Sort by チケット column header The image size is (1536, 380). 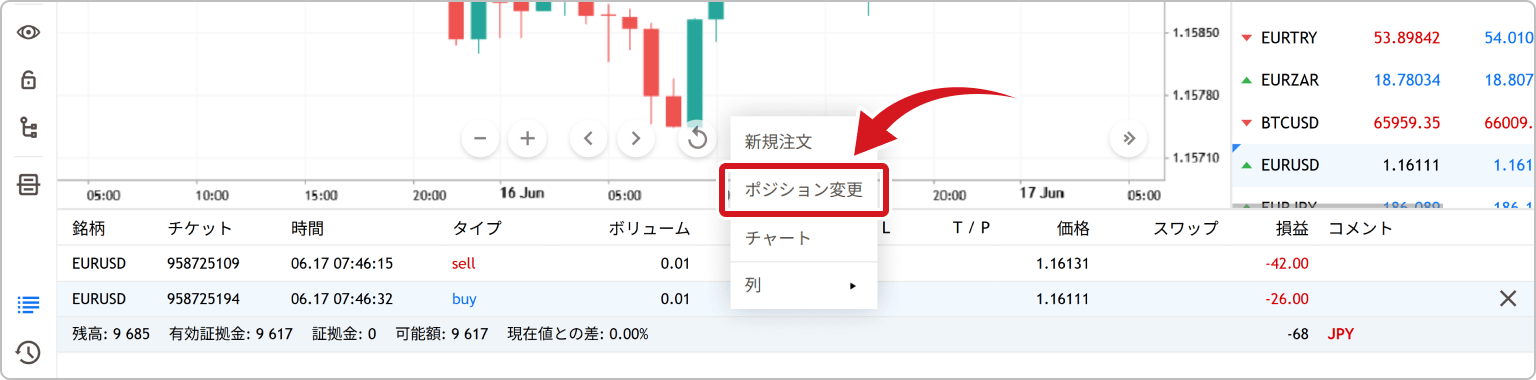(200, 228)
